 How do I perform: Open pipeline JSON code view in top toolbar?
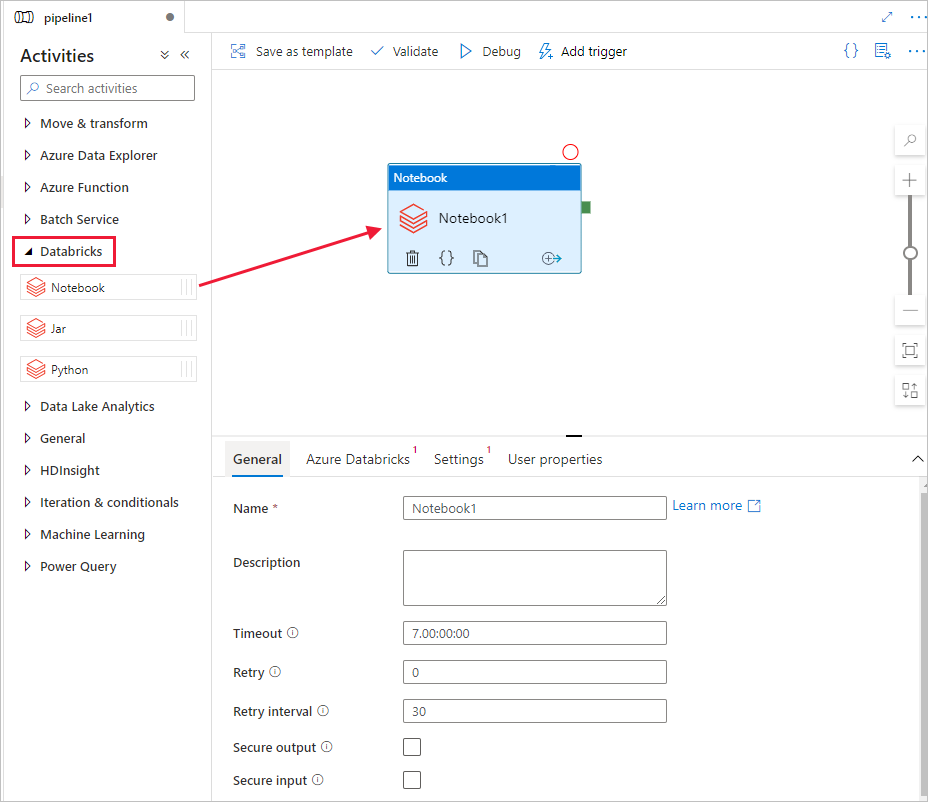(850, 50)
